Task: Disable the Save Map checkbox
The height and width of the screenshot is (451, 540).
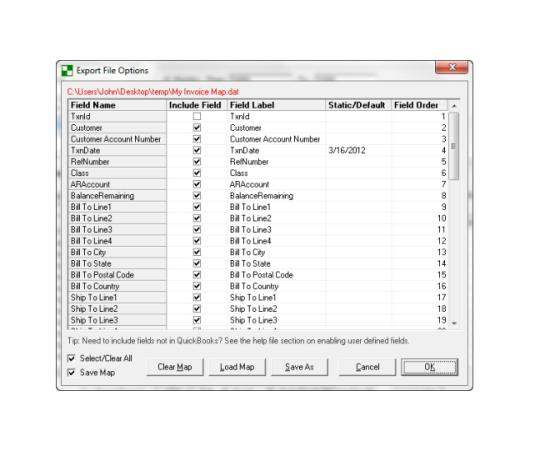Action: pyautogui.click(x=71, y=373)
